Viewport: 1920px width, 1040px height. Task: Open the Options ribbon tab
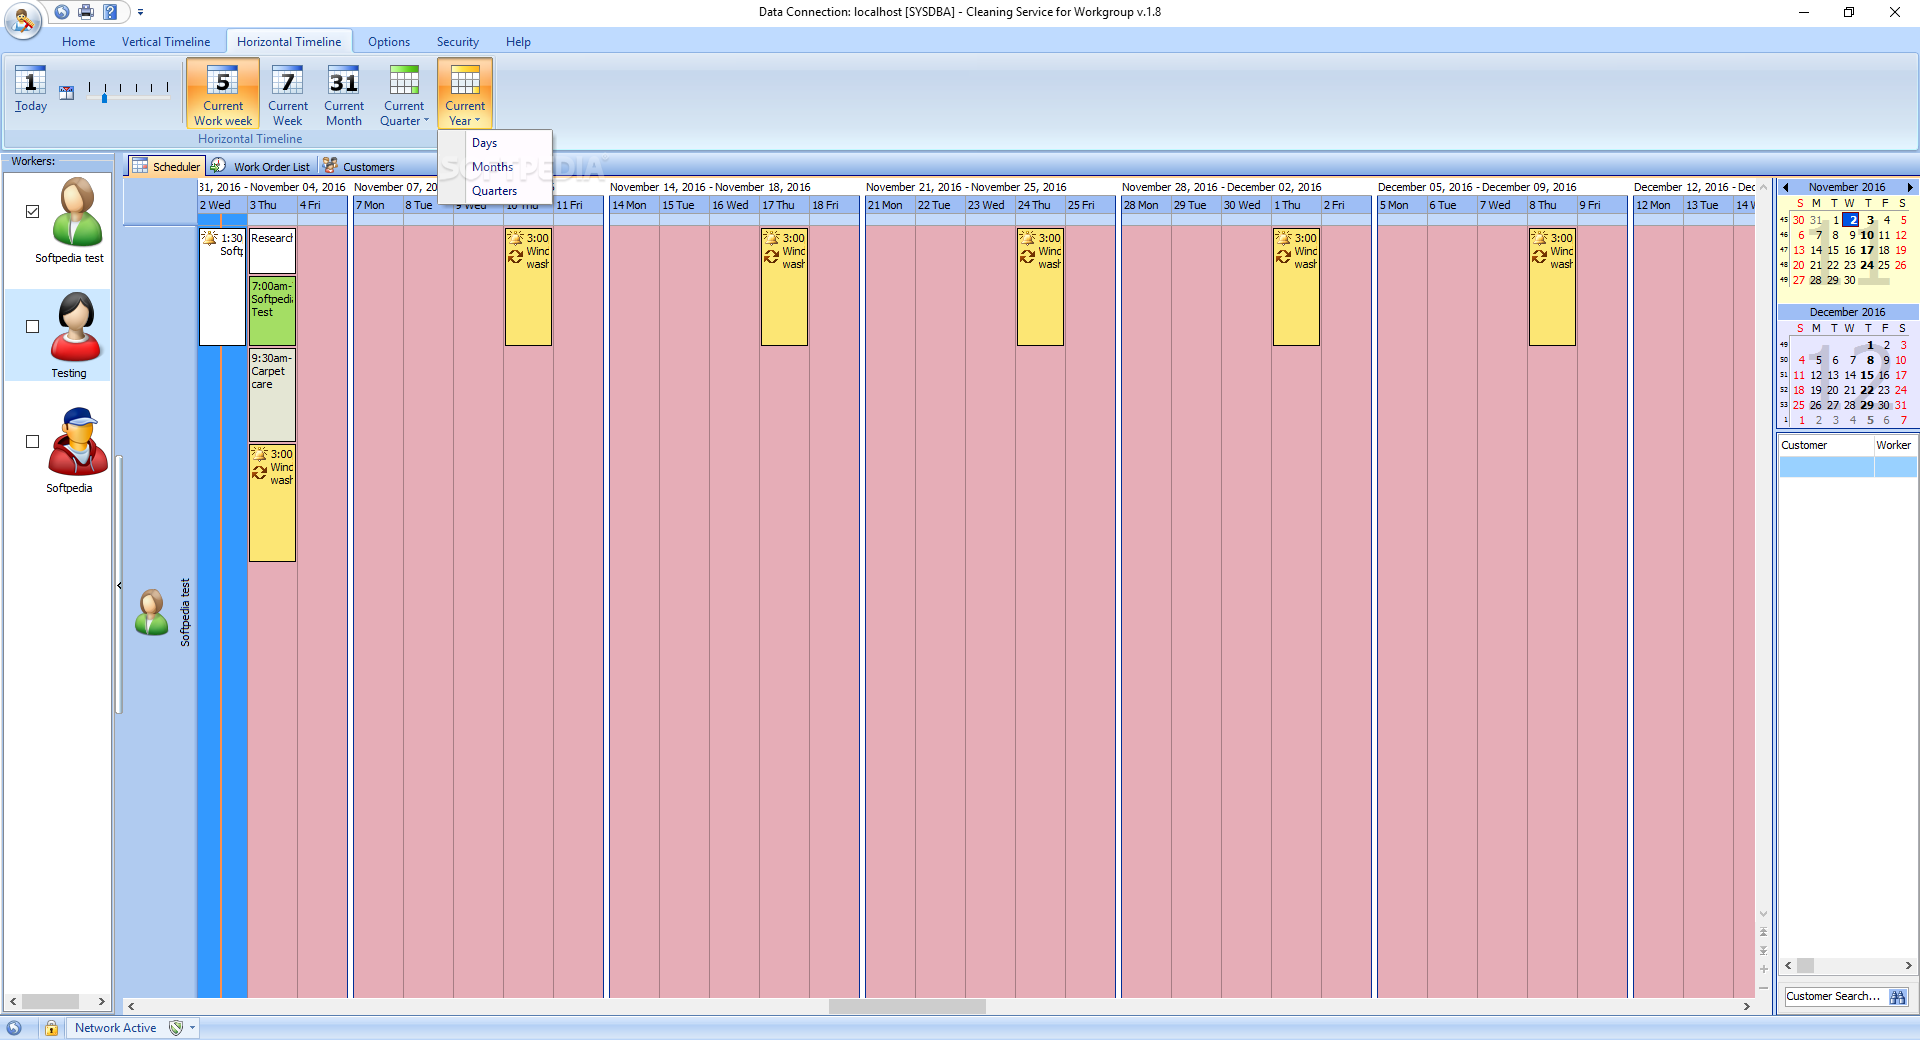389,42
